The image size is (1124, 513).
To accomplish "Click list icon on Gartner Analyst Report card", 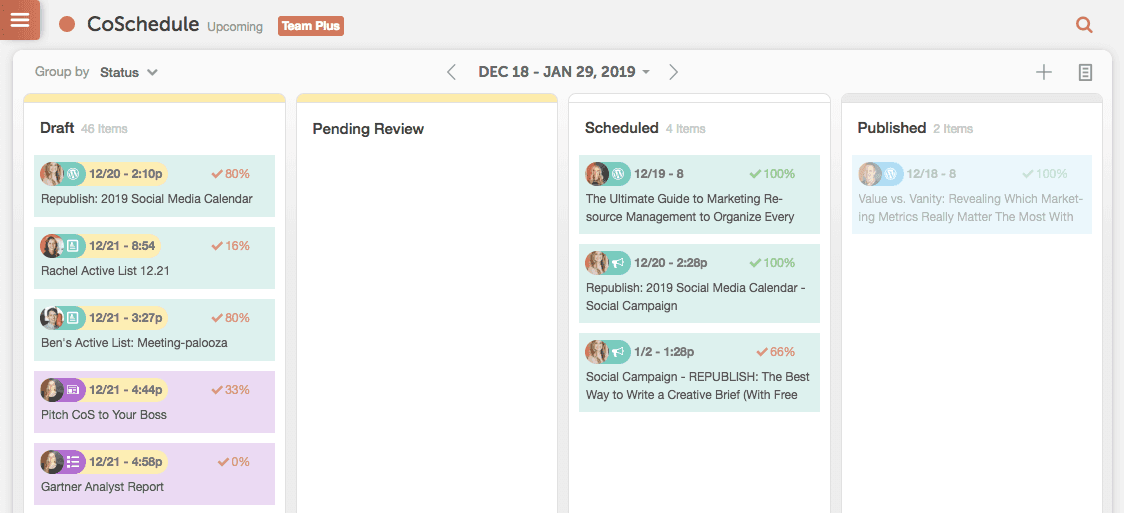I will [73, 461].
